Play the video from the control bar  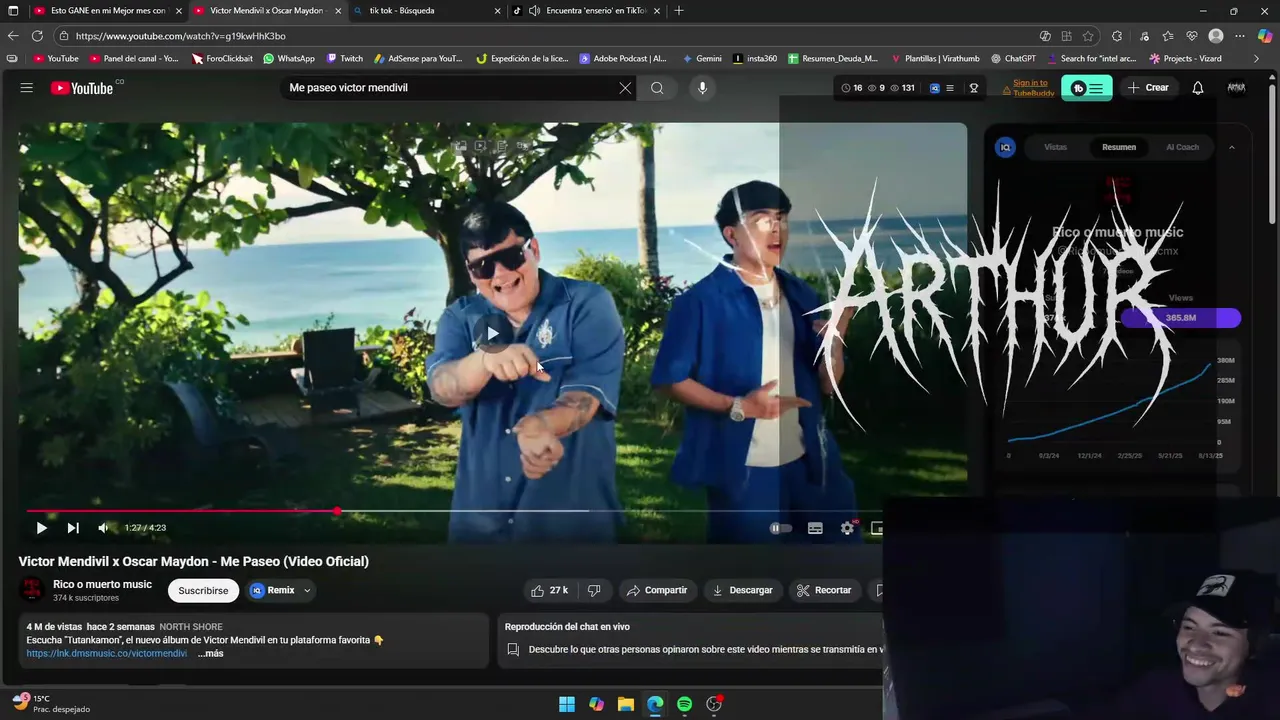coord(41,528)
